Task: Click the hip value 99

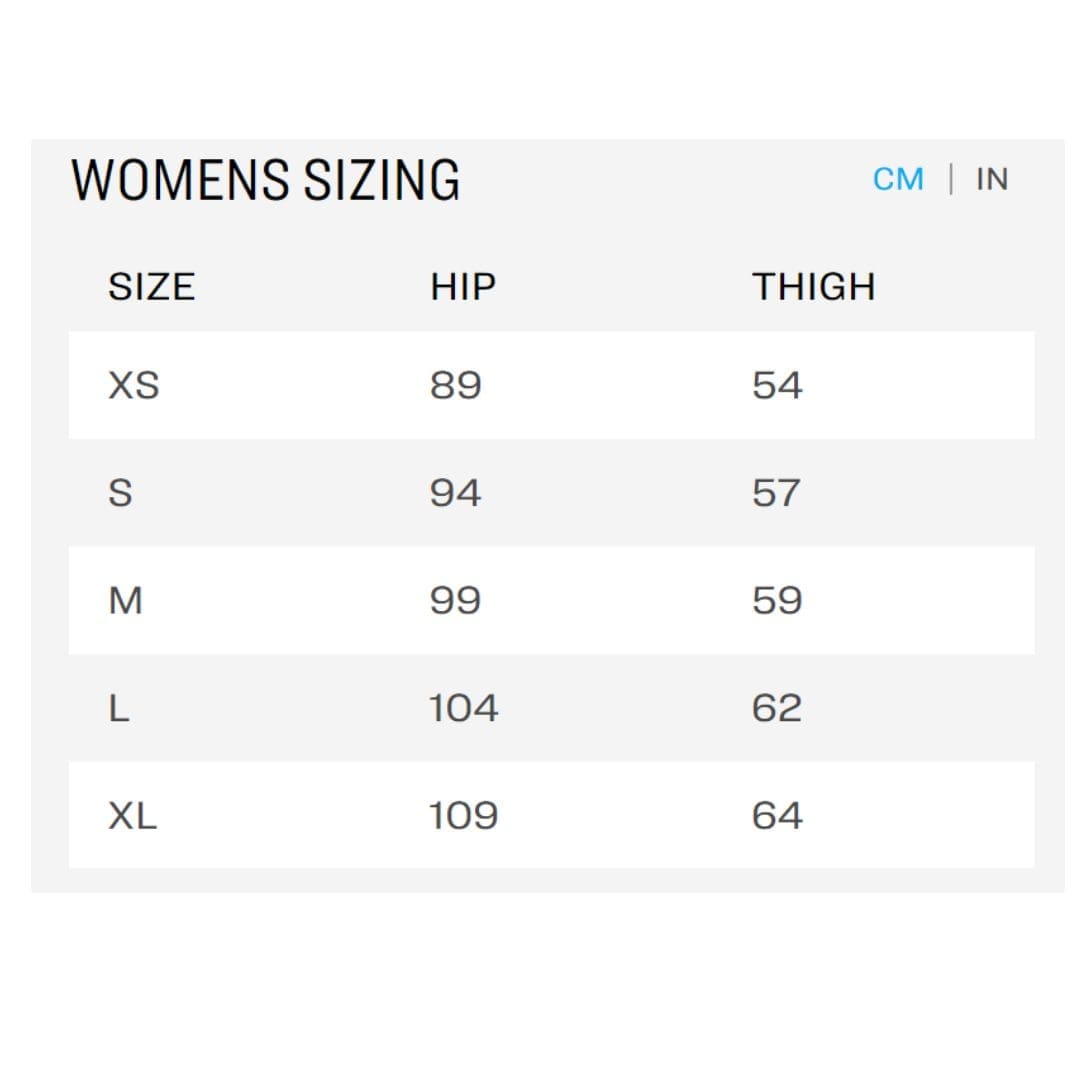Action: click(456, 601)
